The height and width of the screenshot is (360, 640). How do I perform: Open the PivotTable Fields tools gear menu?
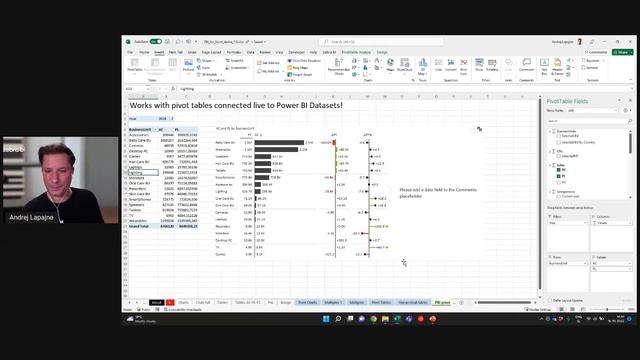point(626,111)
